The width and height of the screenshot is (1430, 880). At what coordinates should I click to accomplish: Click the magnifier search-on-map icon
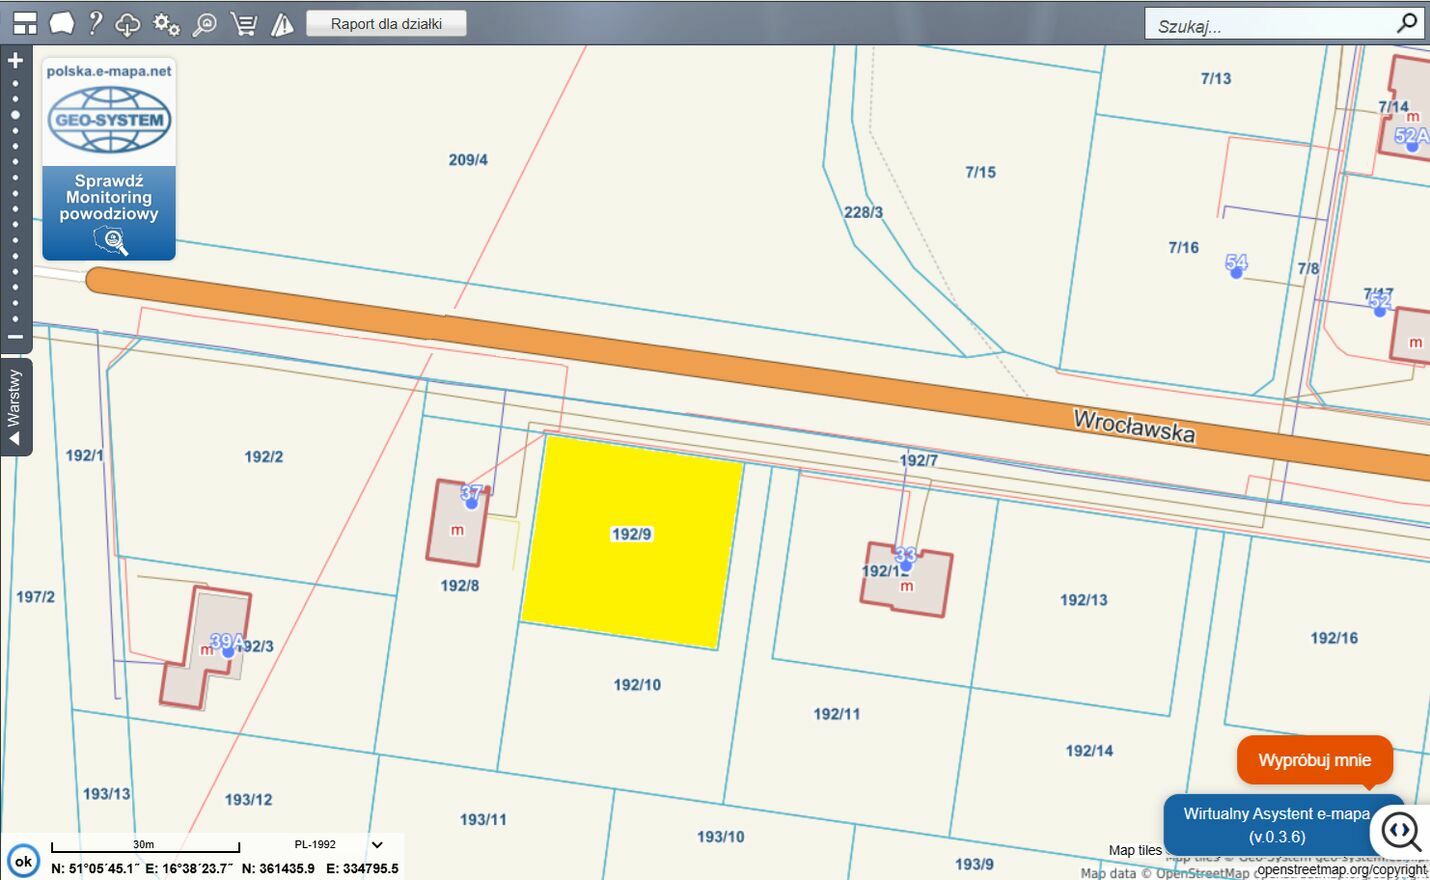click(x=204, y=24)
